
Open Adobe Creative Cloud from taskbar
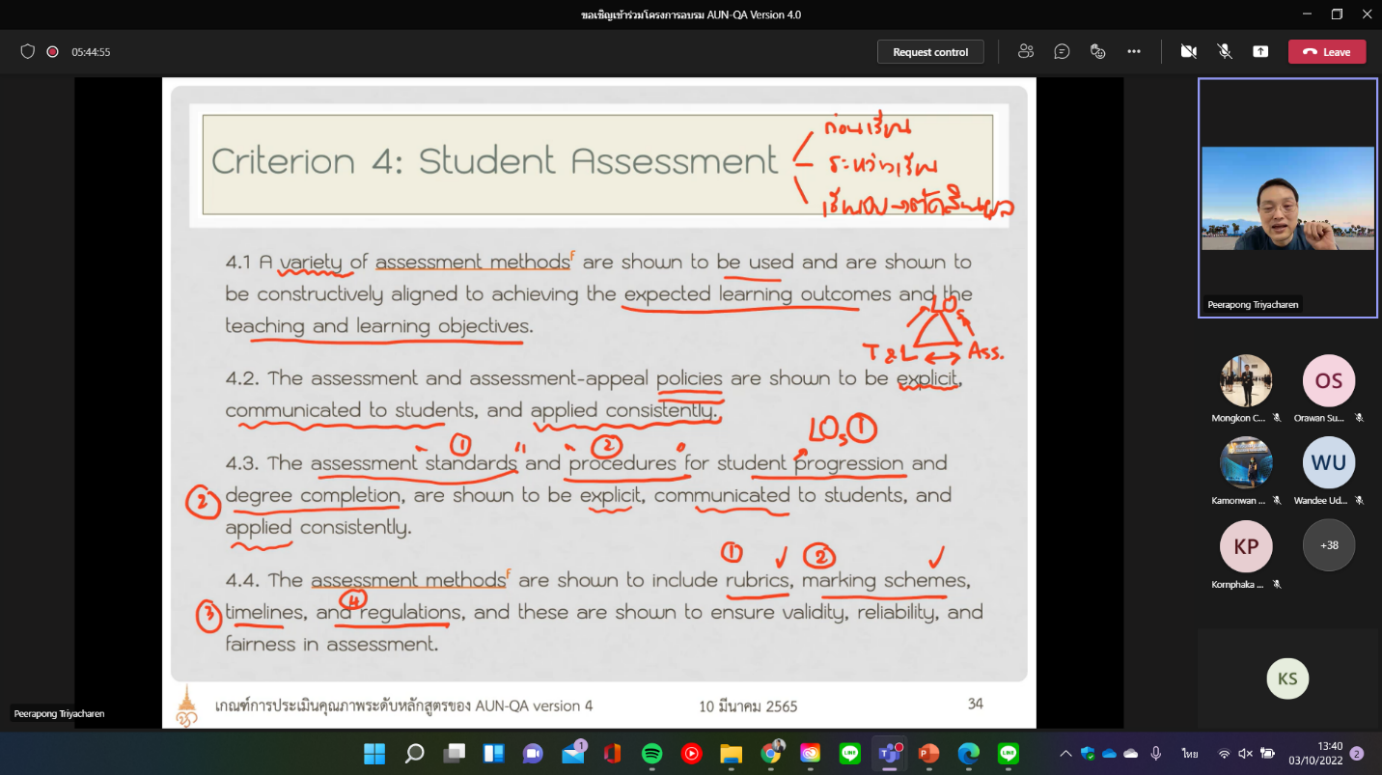coord(810,753)
